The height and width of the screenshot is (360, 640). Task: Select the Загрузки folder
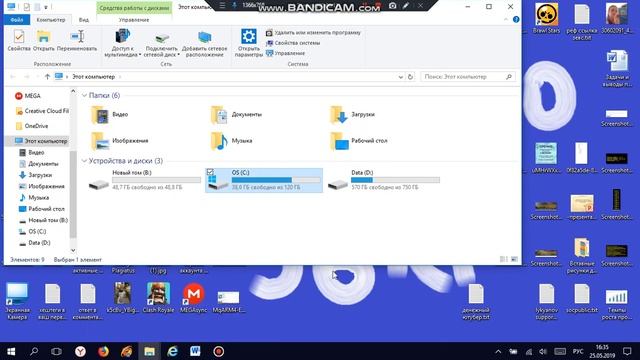click(352, 115)
